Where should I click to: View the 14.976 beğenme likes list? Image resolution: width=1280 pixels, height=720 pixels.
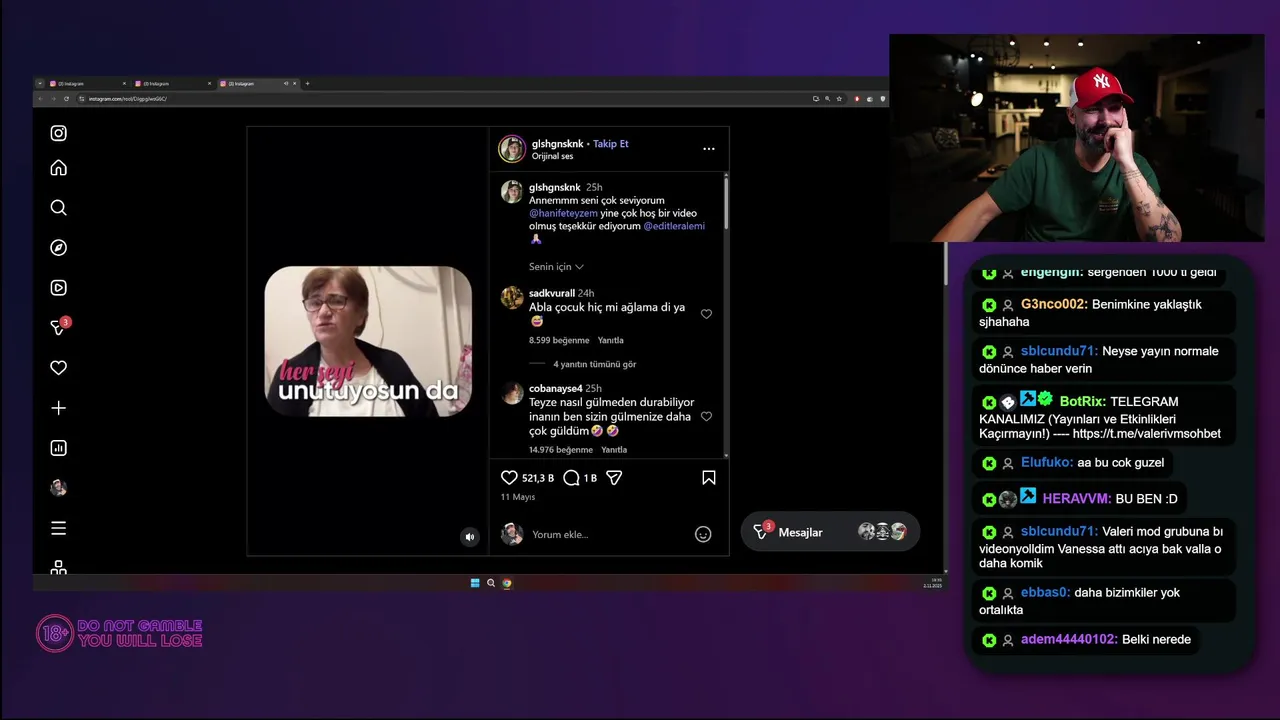pyautogui.click(x=561, y=450)
